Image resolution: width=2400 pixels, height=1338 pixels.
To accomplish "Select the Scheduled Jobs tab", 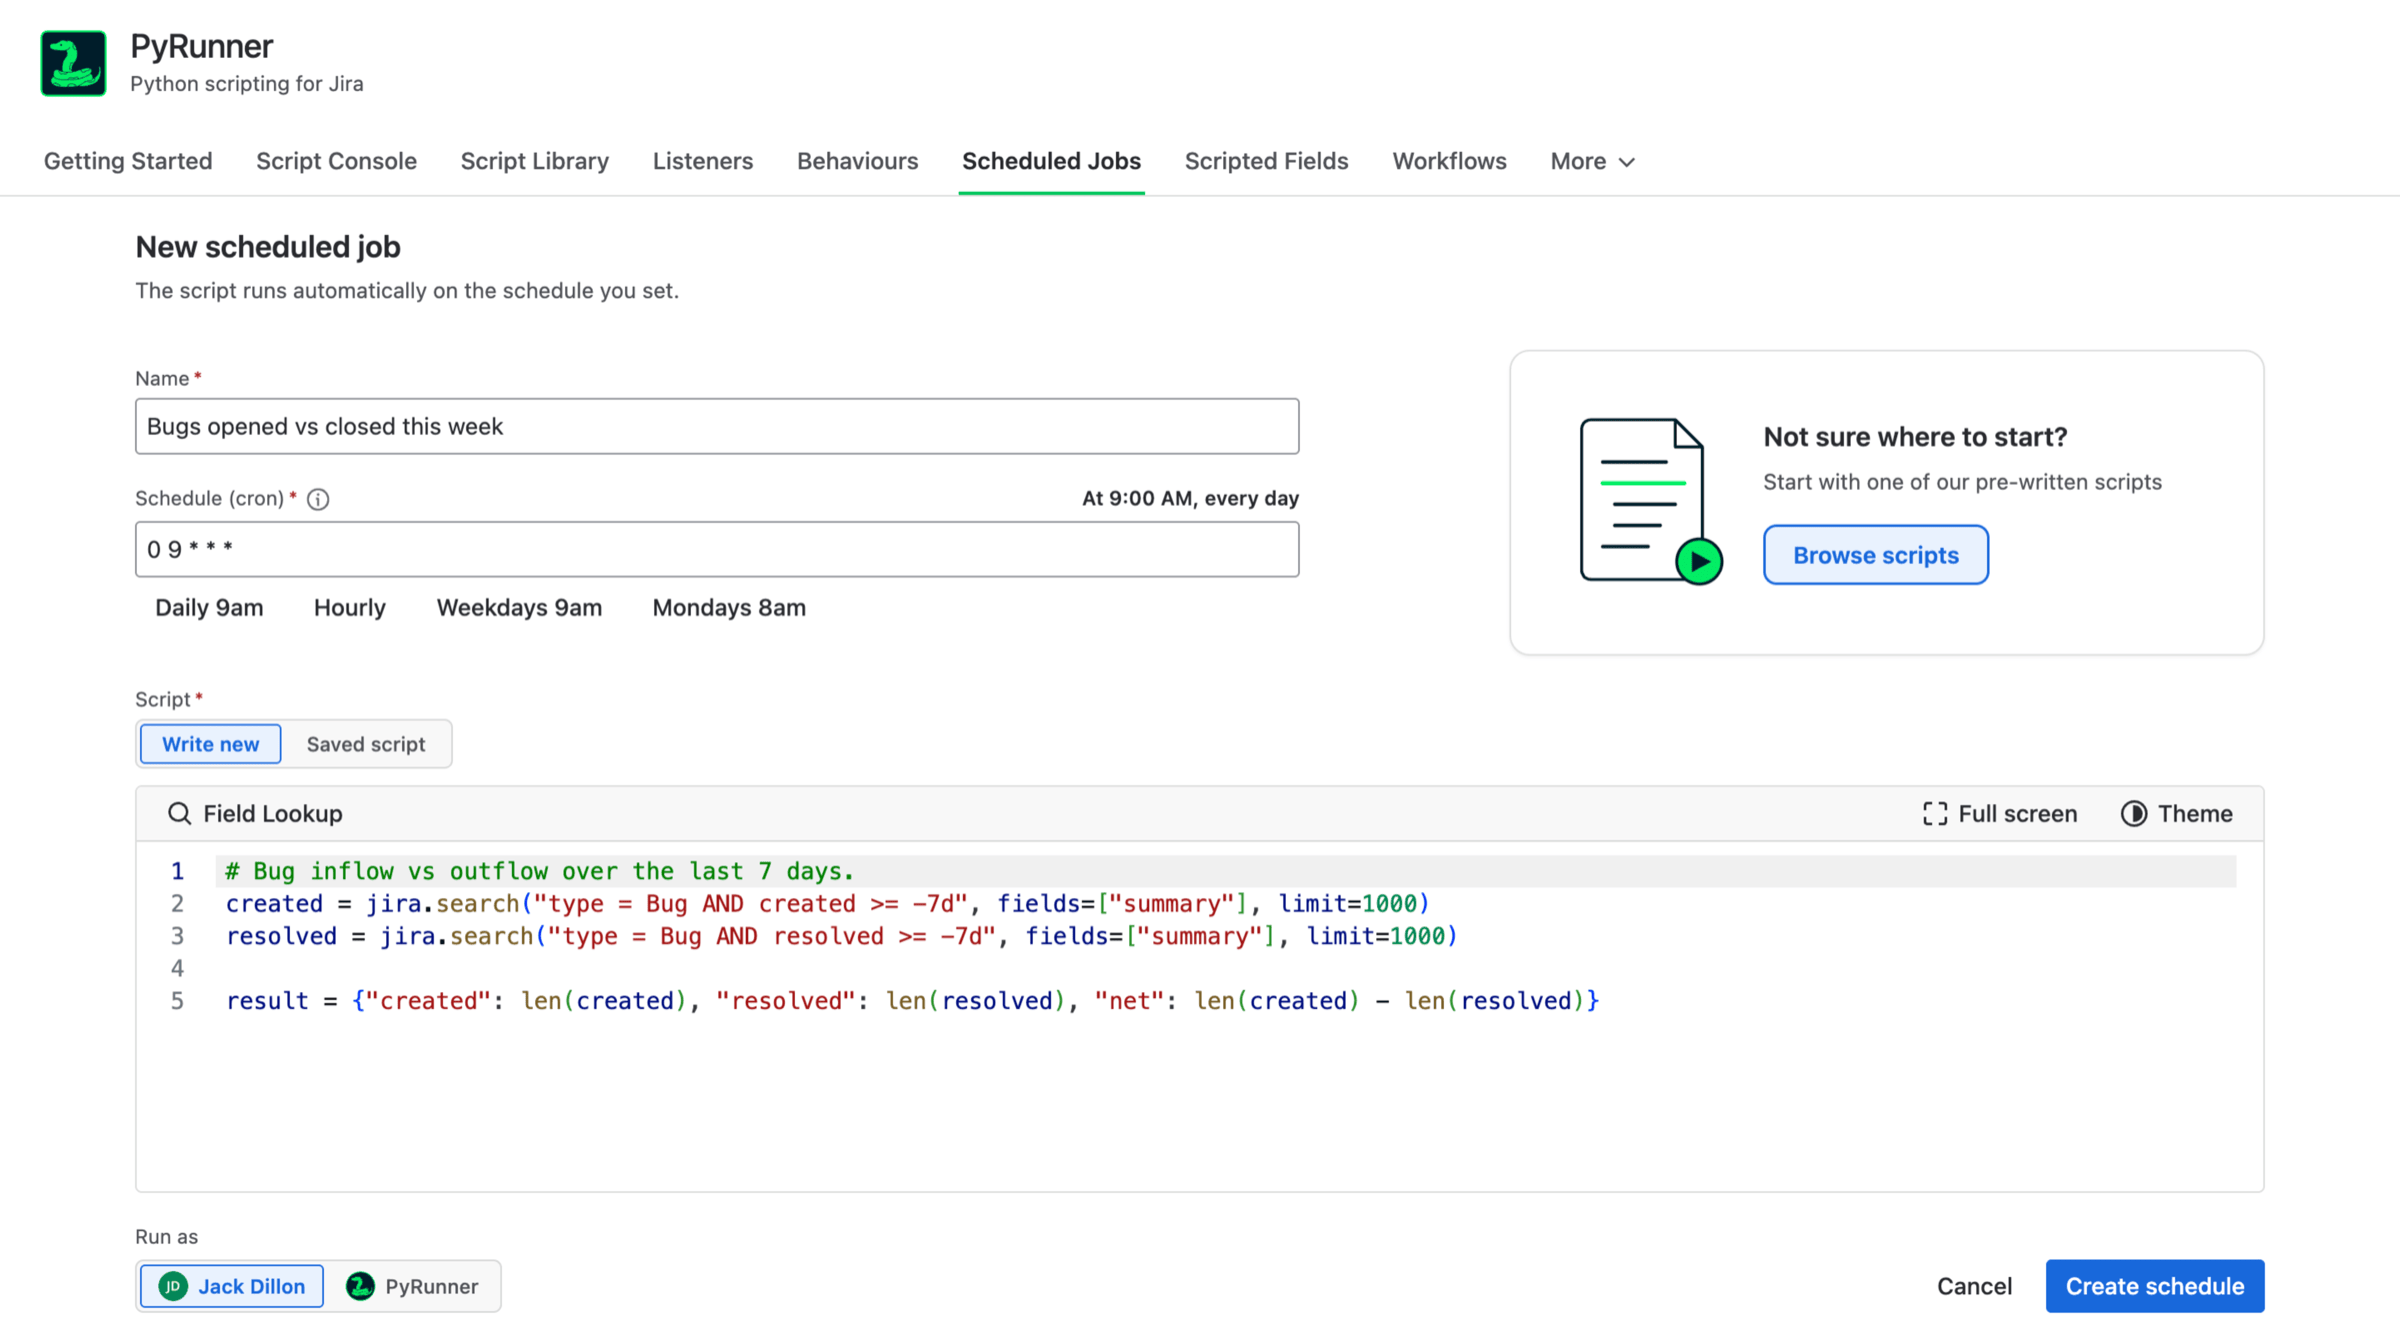I will click(1051, 161).
